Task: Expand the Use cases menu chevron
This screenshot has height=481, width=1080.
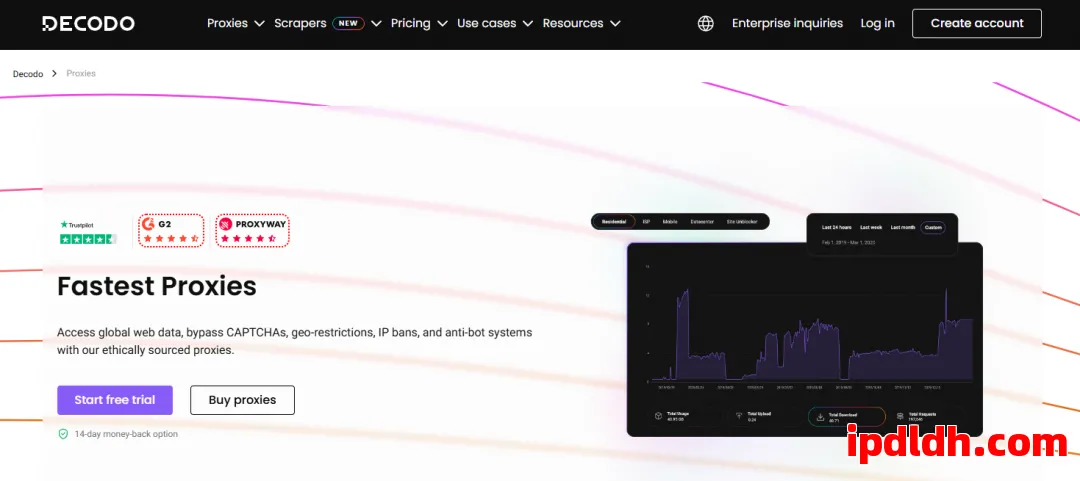Action: (x=528, y=23)
